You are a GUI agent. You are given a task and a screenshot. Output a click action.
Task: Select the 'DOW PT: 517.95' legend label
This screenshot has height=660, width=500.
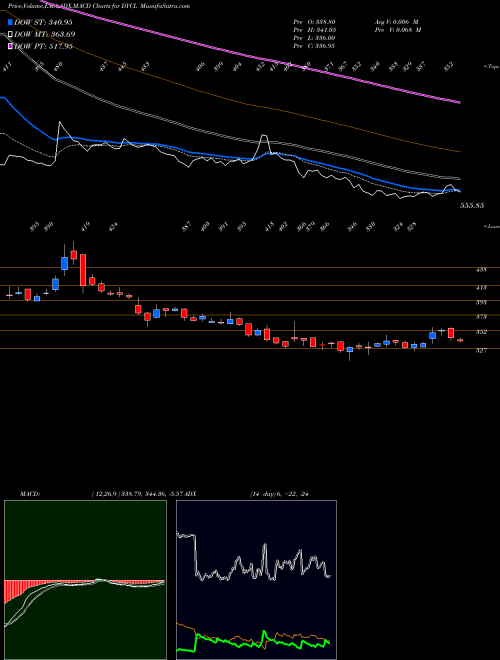click(43, 46)
